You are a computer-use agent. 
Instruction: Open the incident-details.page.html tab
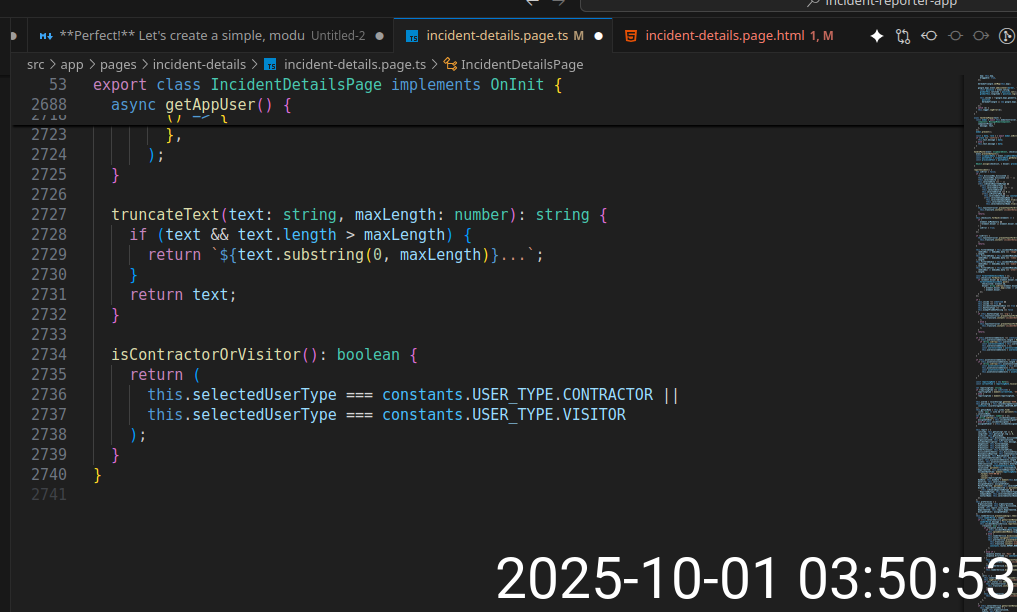pyautogui.click(x=724, y=36)
